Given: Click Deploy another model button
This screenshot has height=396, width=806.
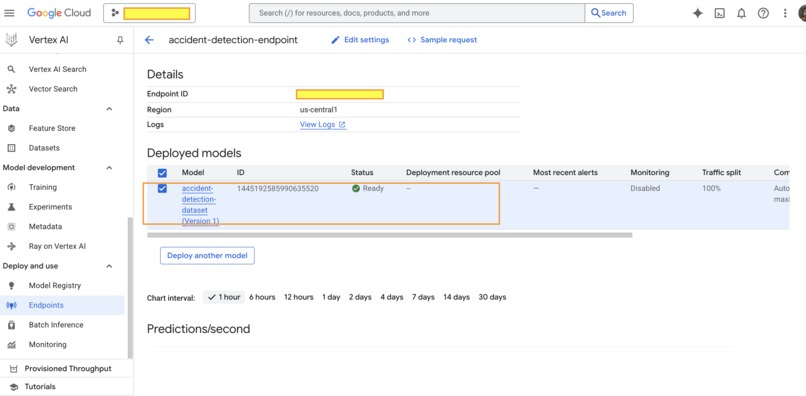Looking at the screenshot, I should 207,256.
